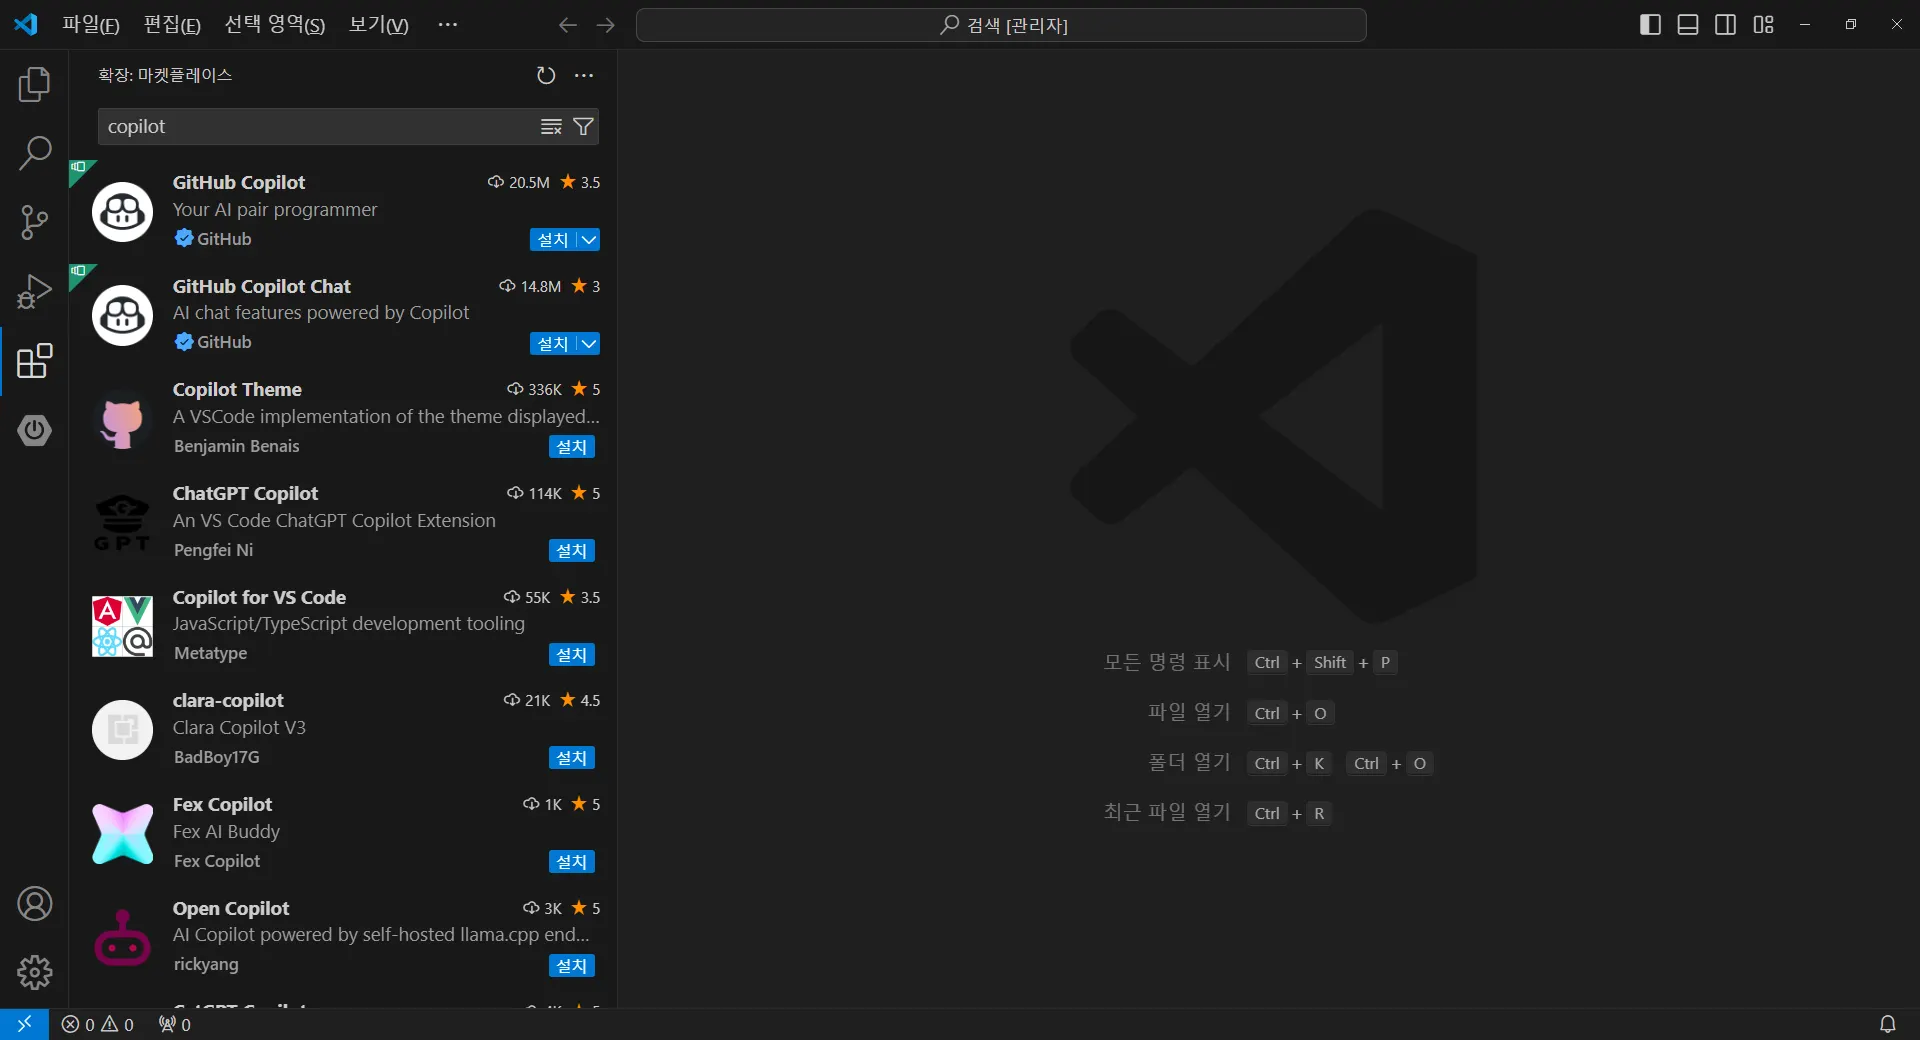
Task: Click the ports forwarded status item
Action: click(x=175, y=1024)
